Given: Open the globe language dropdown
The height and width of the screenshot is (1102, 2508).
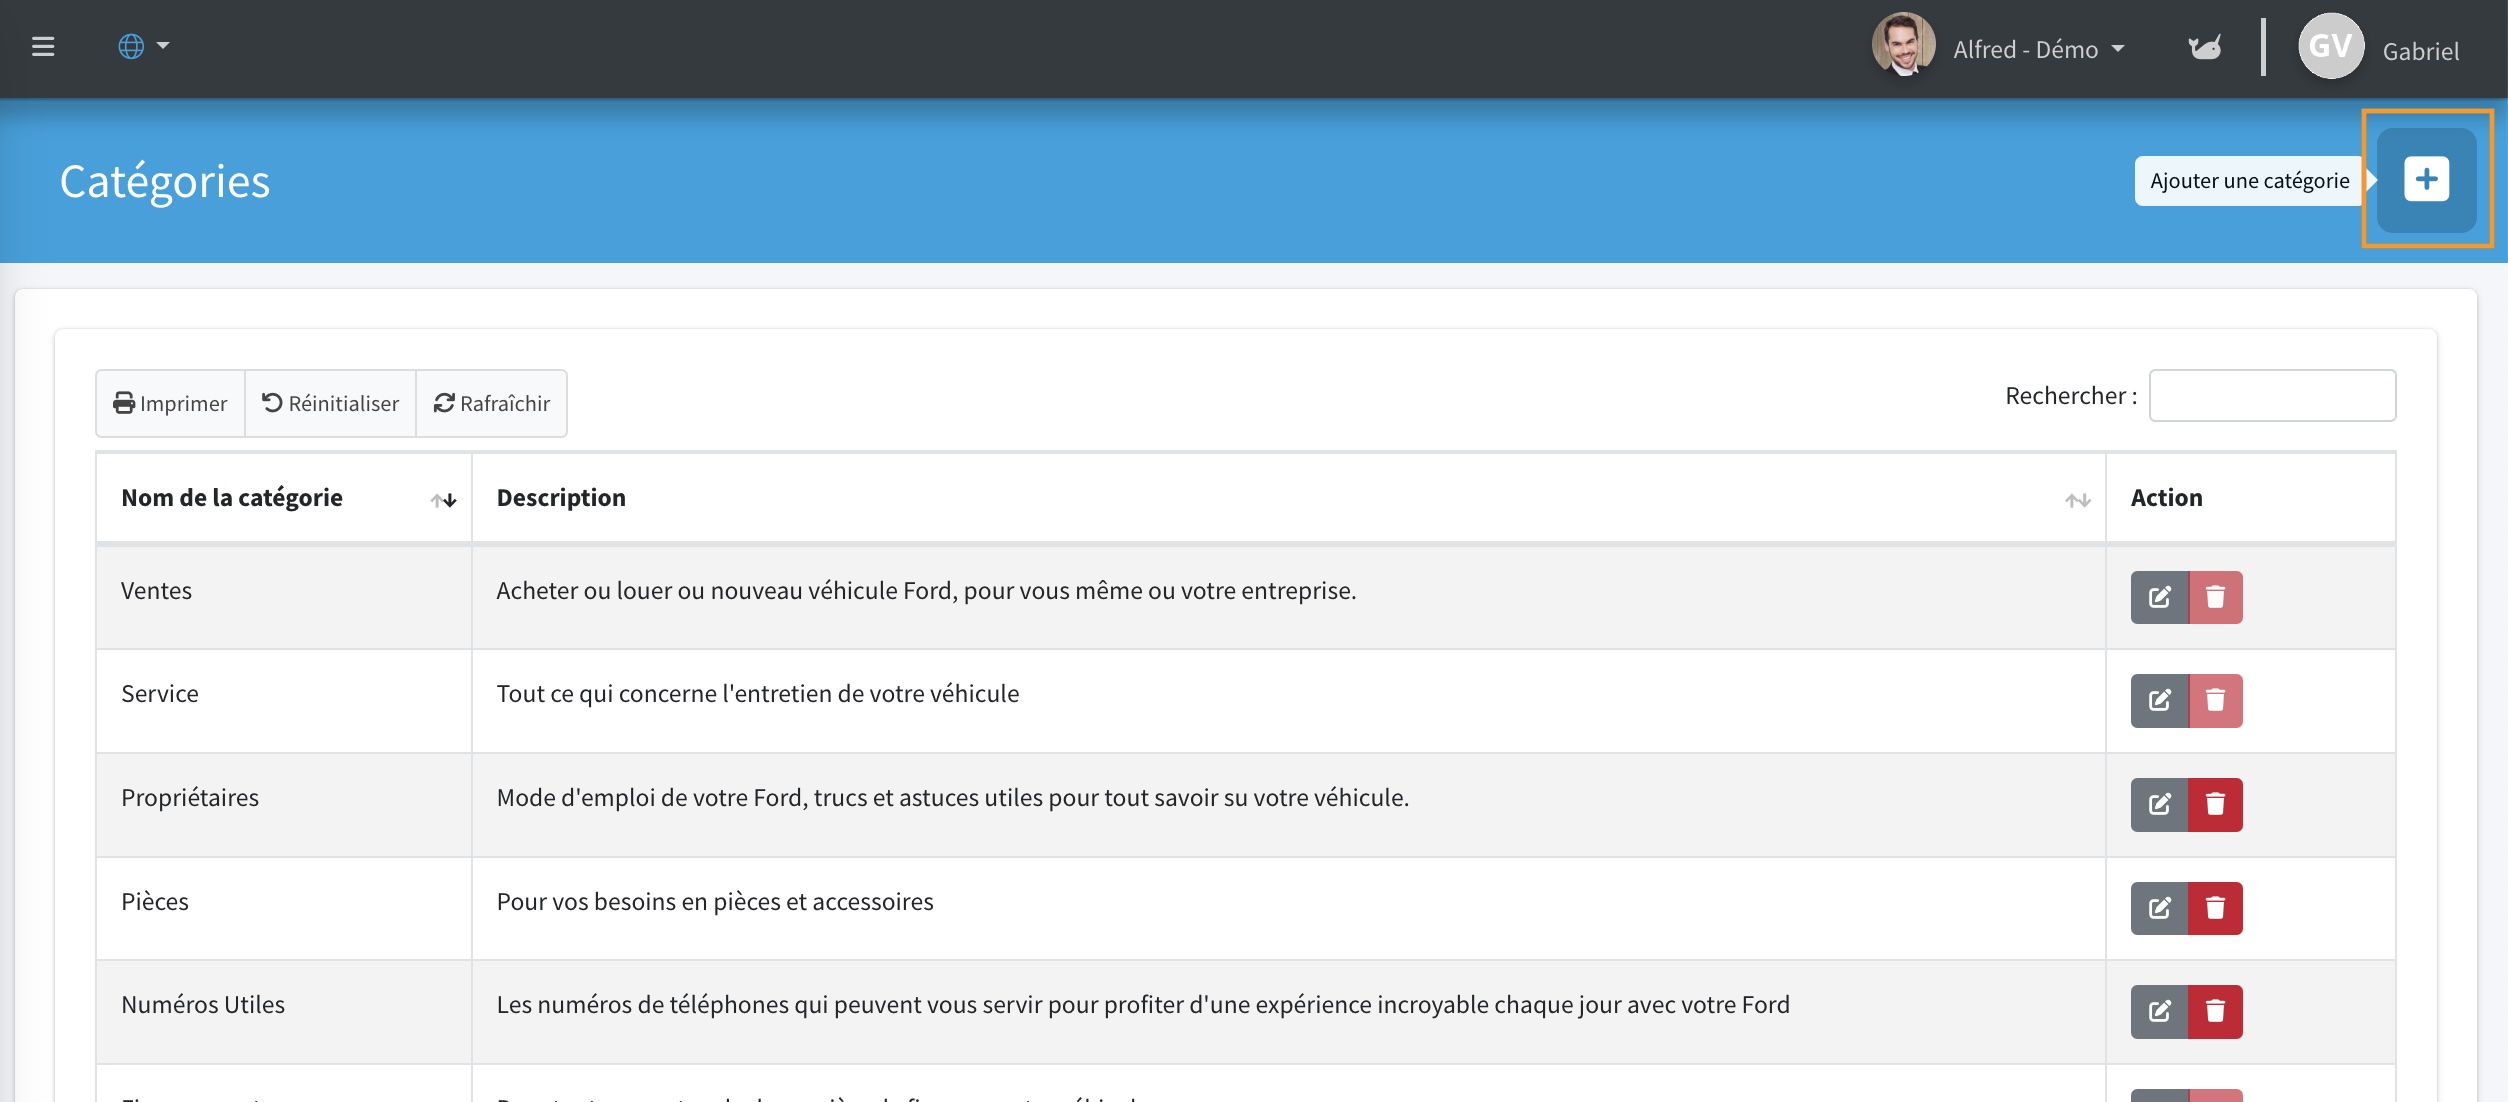Looking at the screenshot, I should (x=143, y=47).
